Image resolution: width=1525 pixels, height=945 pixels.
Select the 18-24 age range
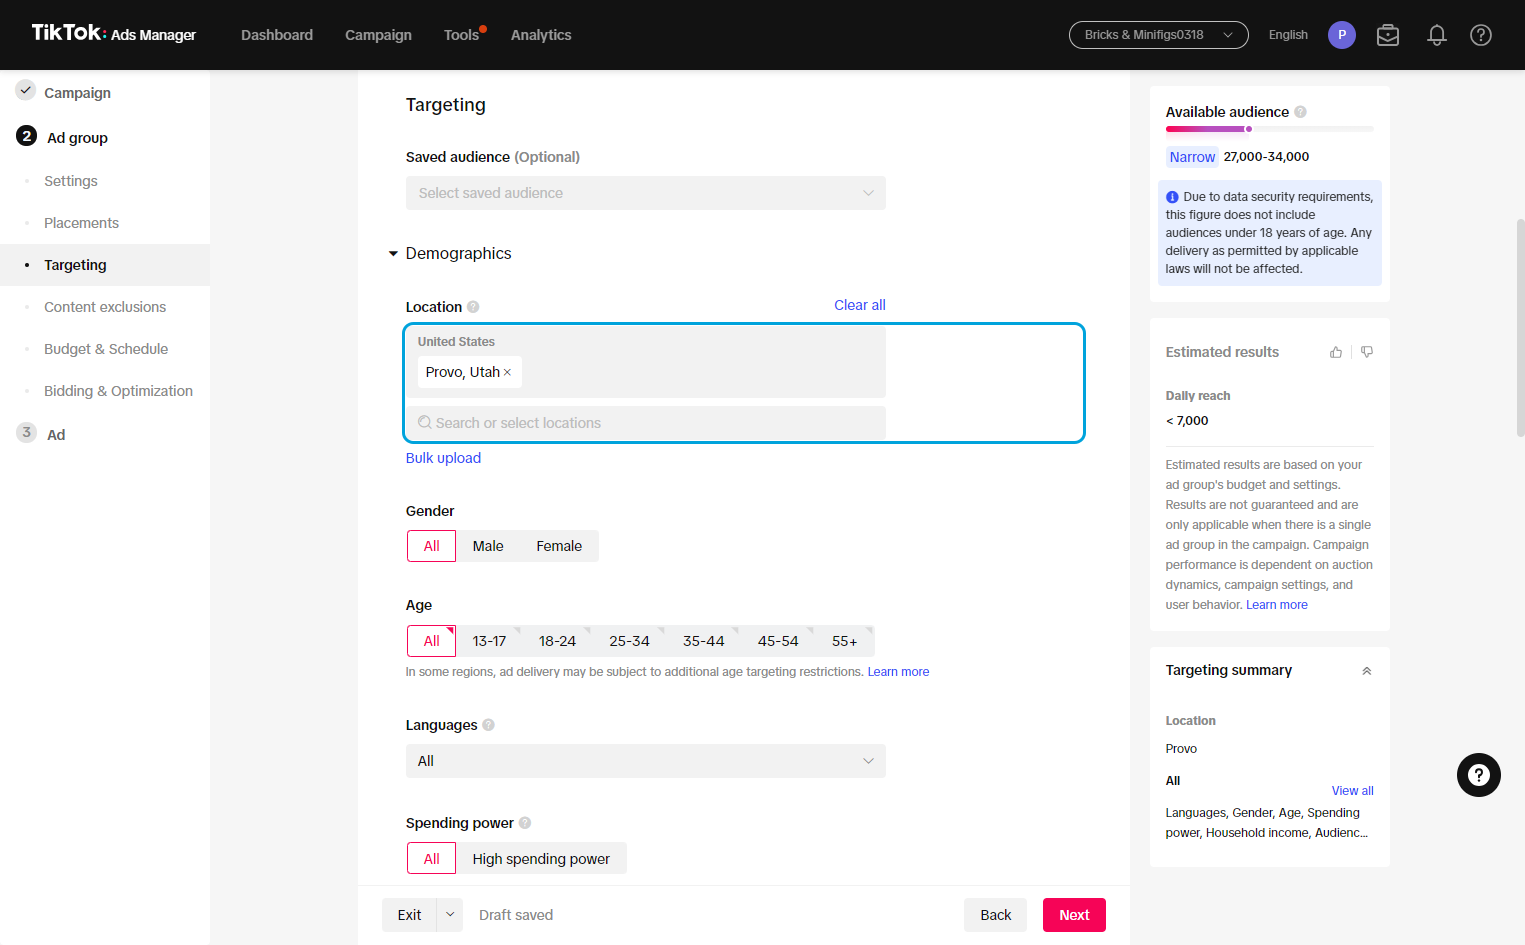click(557, 641)
